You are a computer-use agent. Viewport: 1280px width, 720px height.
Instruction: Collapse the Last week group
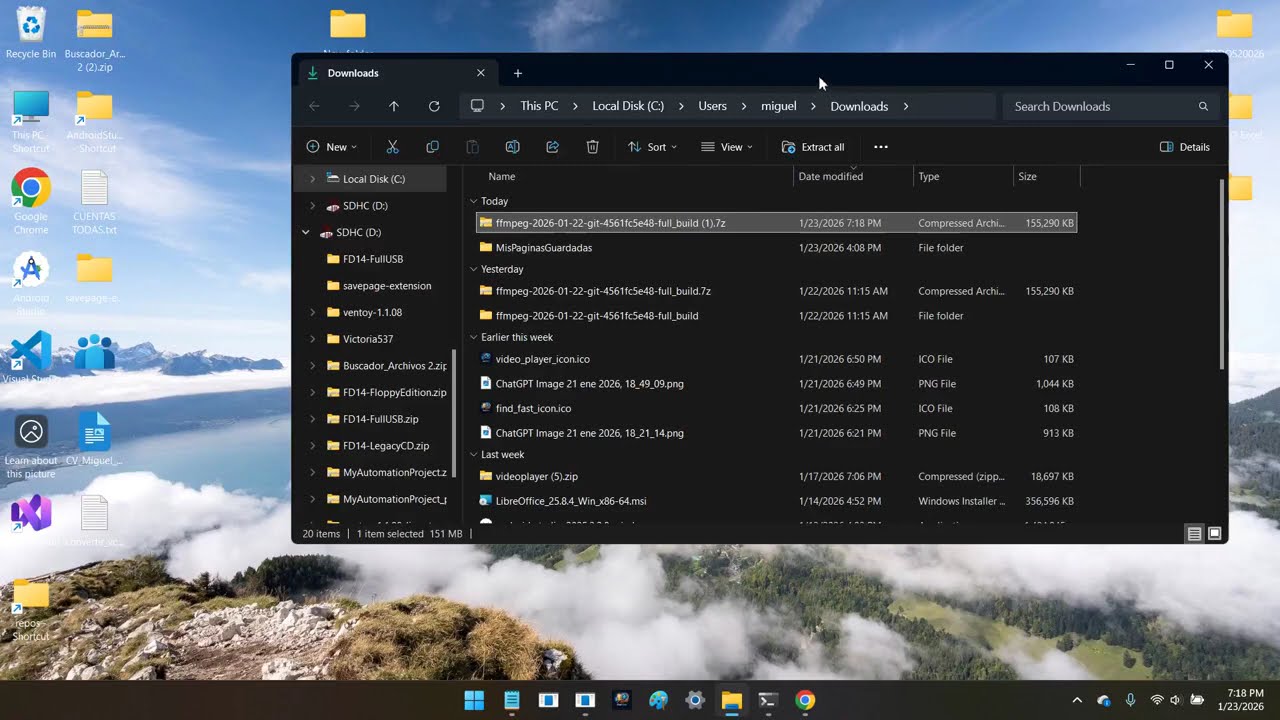coord(474,454)
